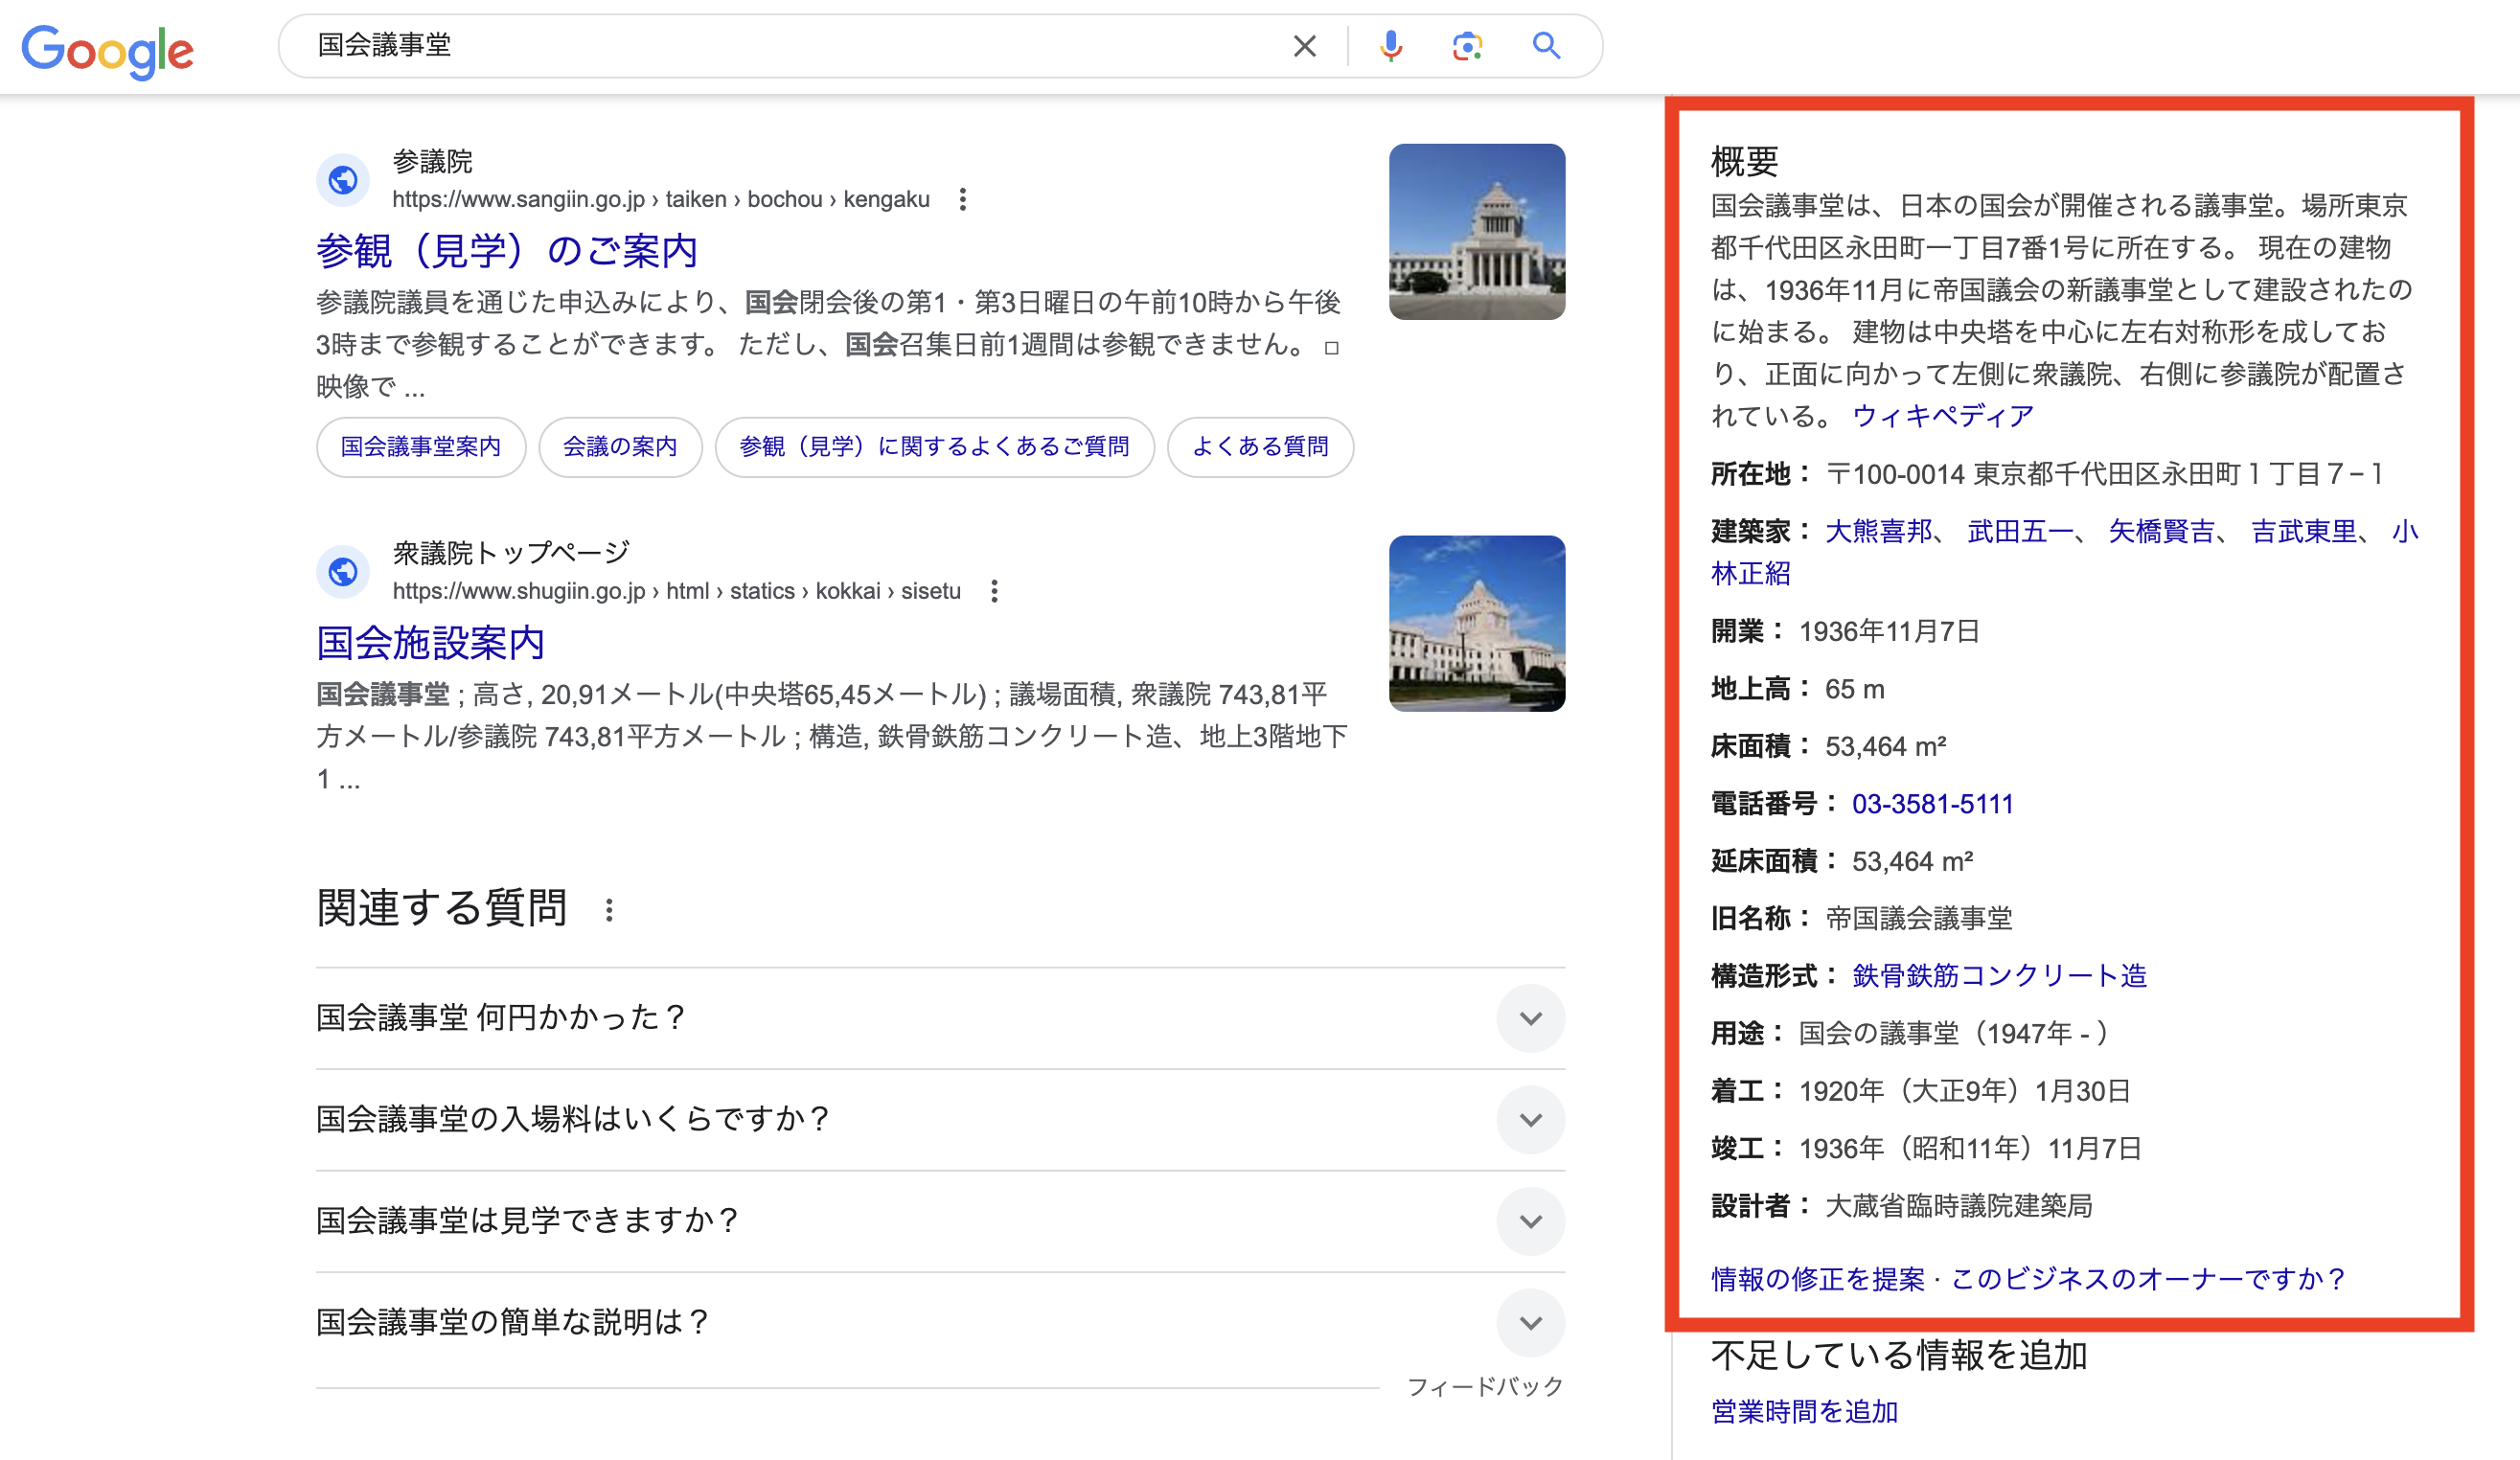Click the blue magnifier search icon
Screen dimensions: 2520x1460
pos(1546,46)
